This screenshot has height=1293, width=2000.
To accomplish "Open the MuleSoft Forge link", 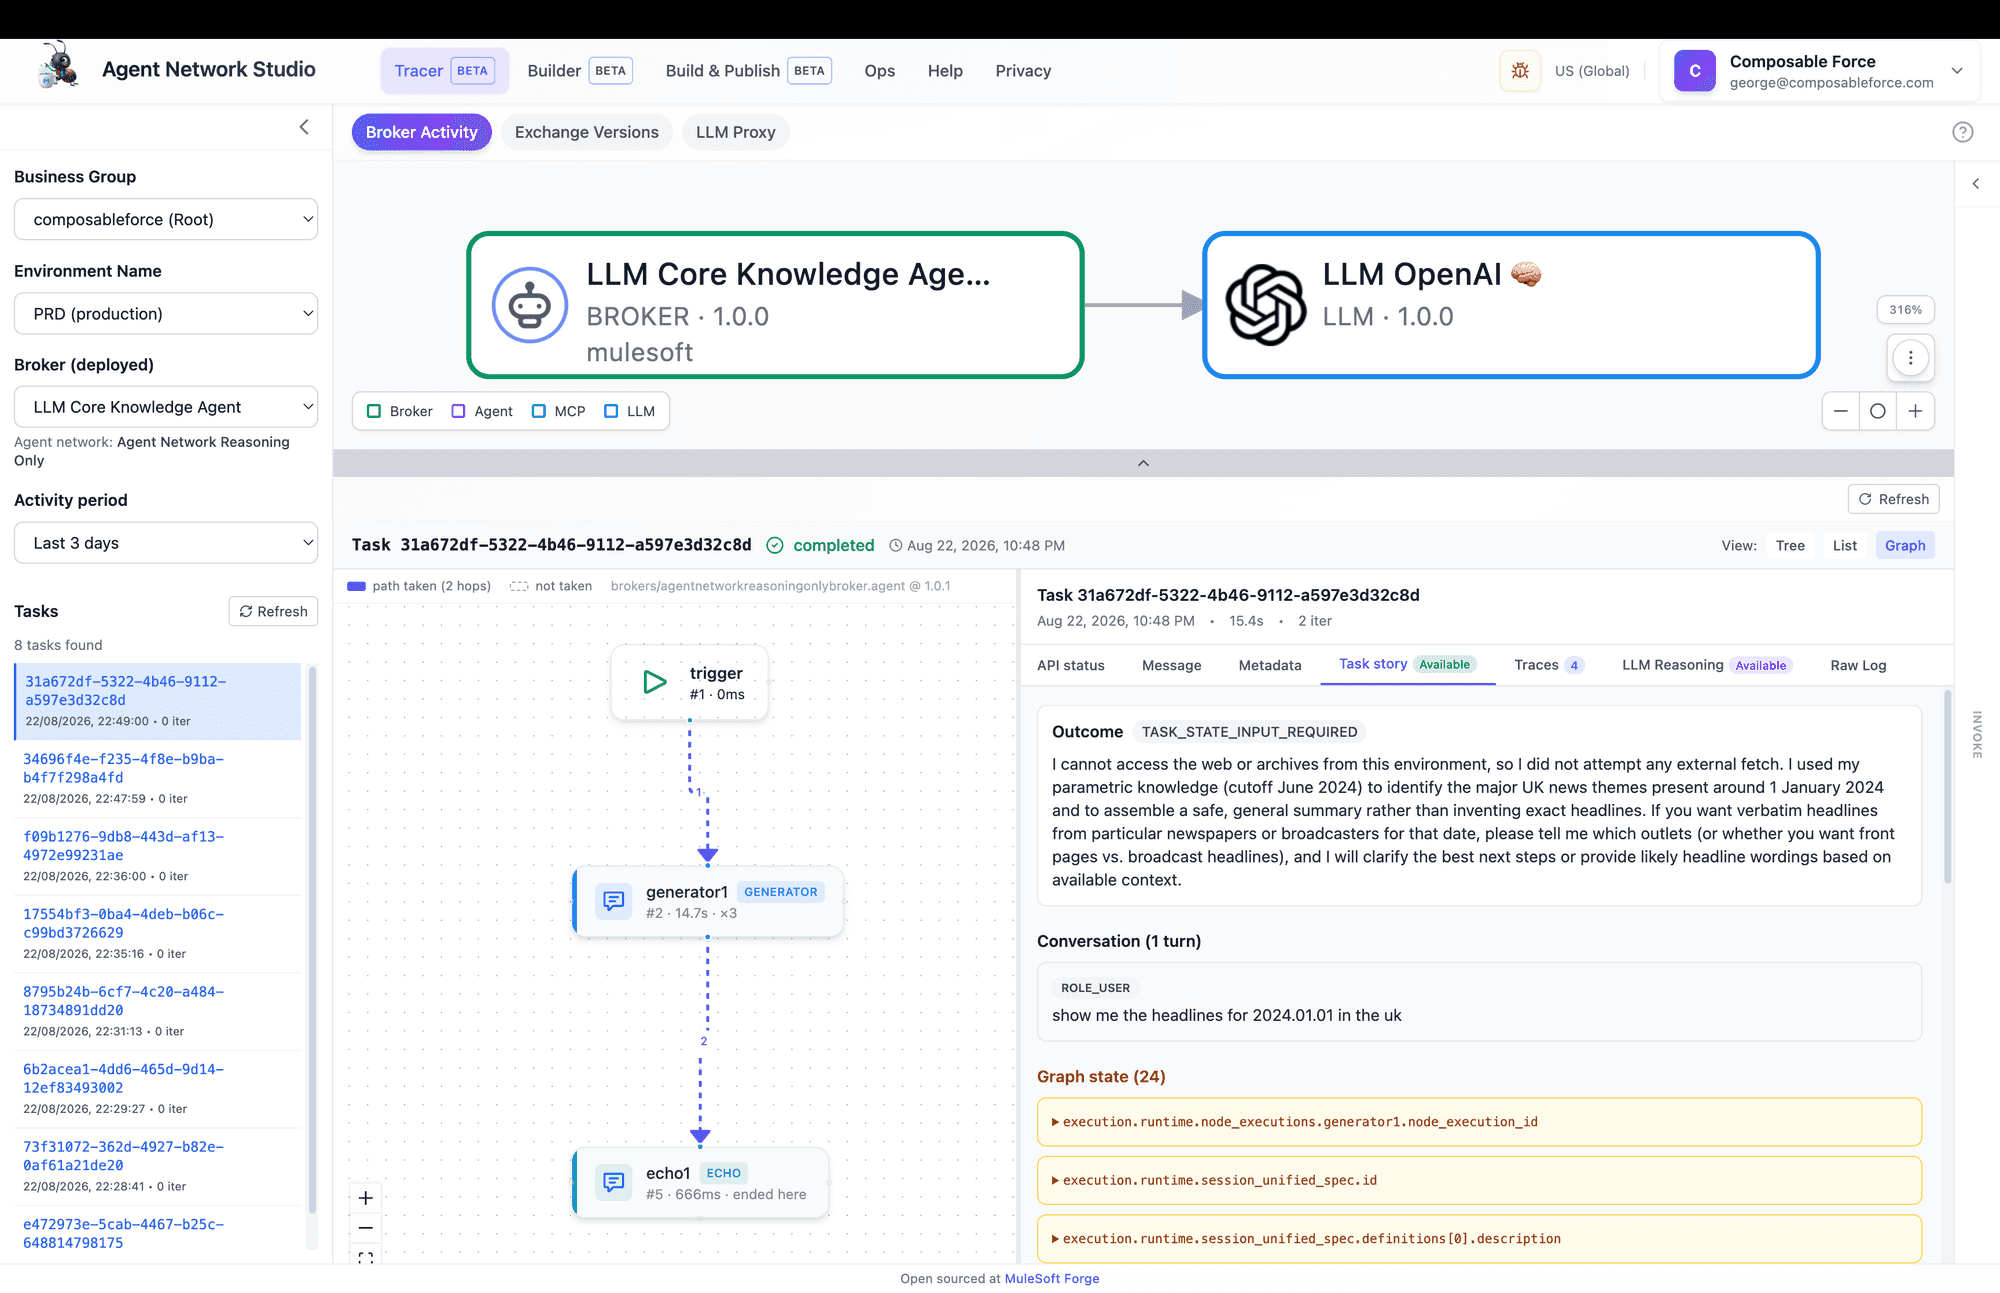I will (1052, 1279).
